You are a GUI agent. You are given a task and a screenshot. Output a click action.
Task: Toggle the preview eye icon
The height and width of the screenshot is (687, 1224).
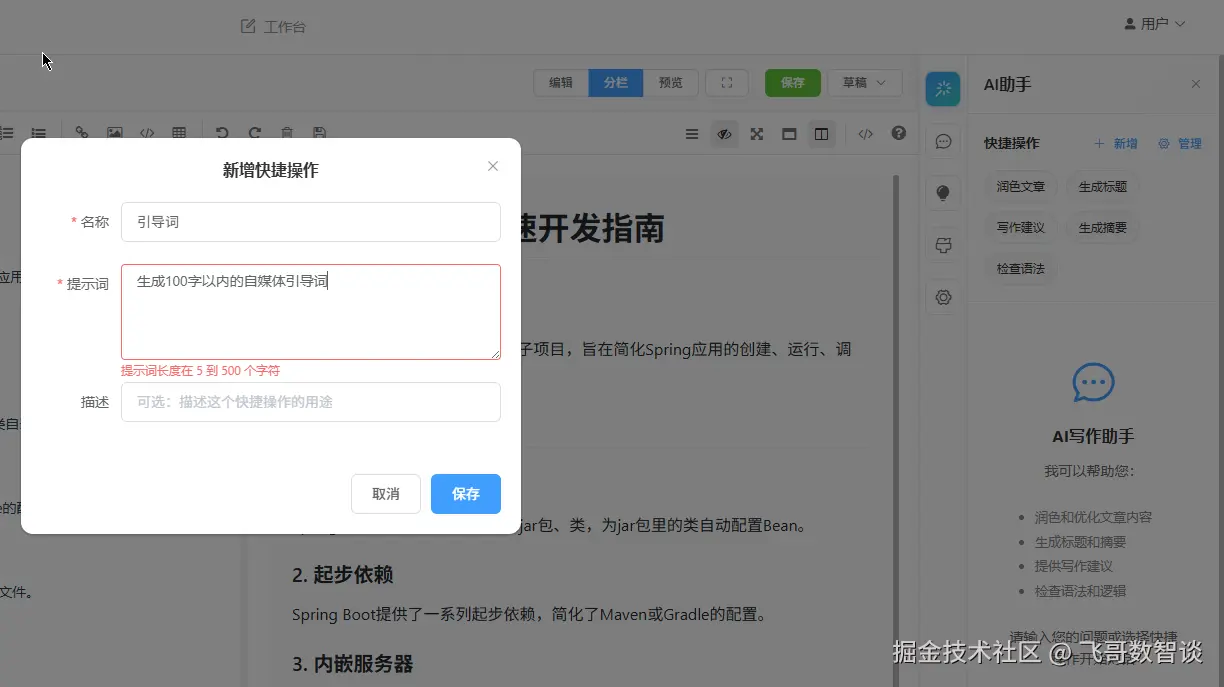point(725,134)
